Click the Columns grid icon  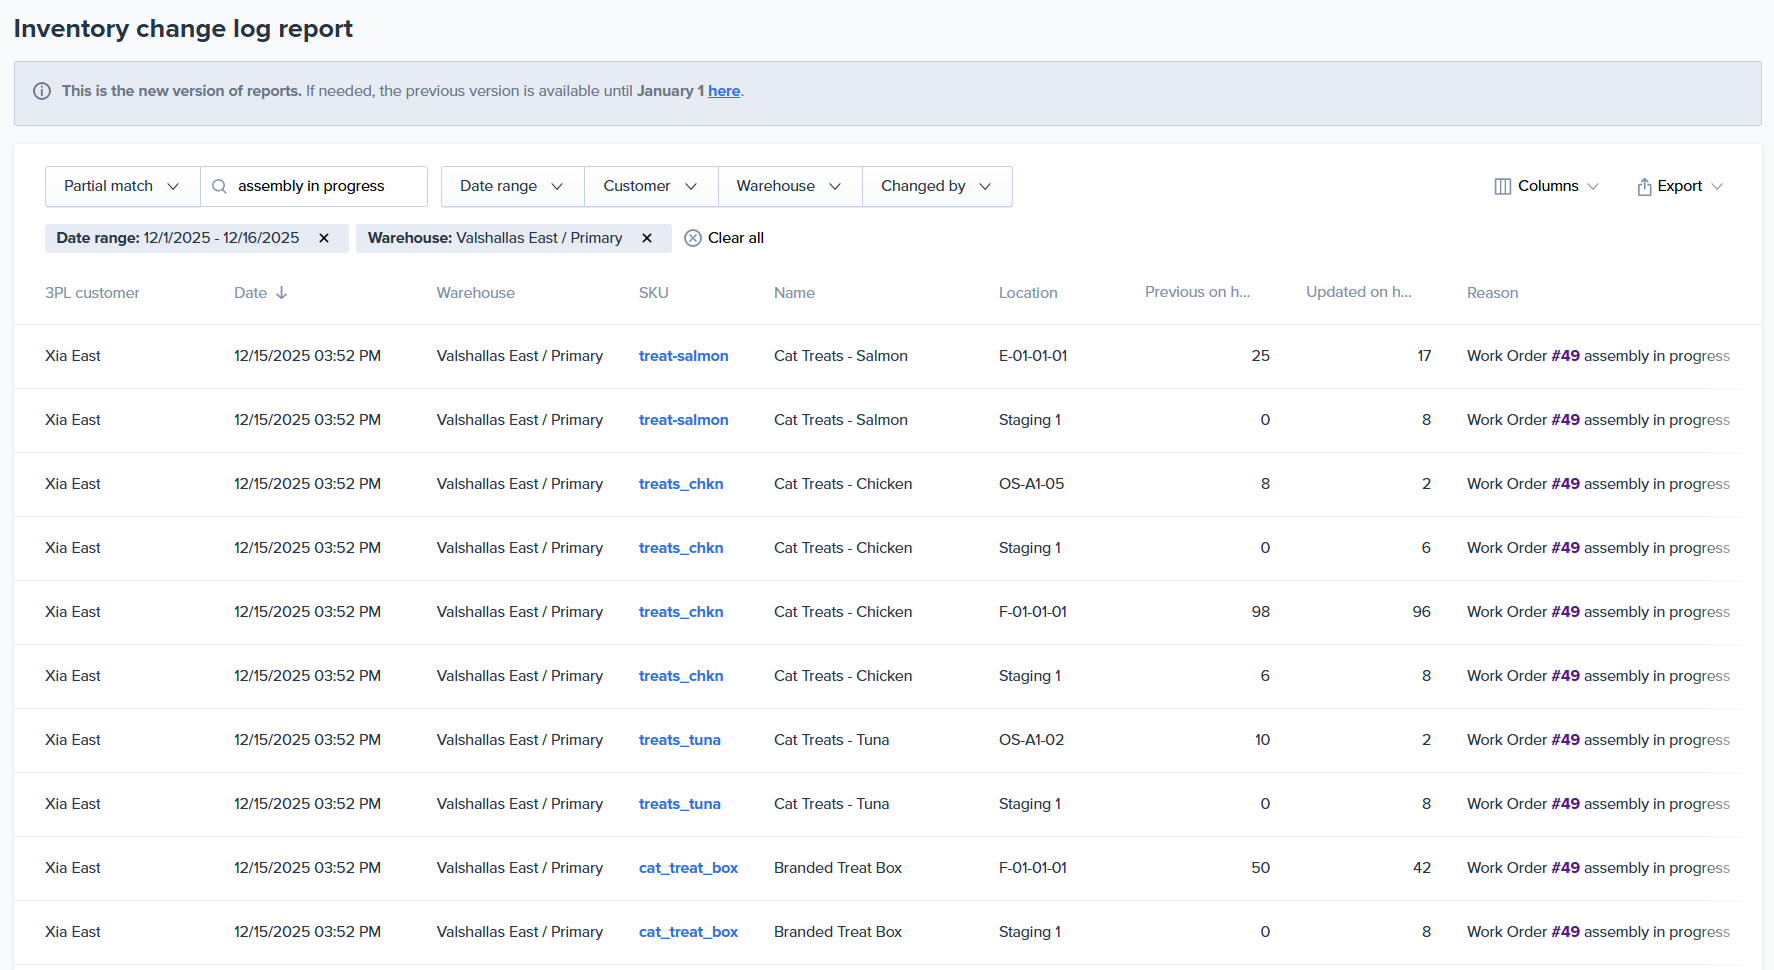tap(1502, 186)
